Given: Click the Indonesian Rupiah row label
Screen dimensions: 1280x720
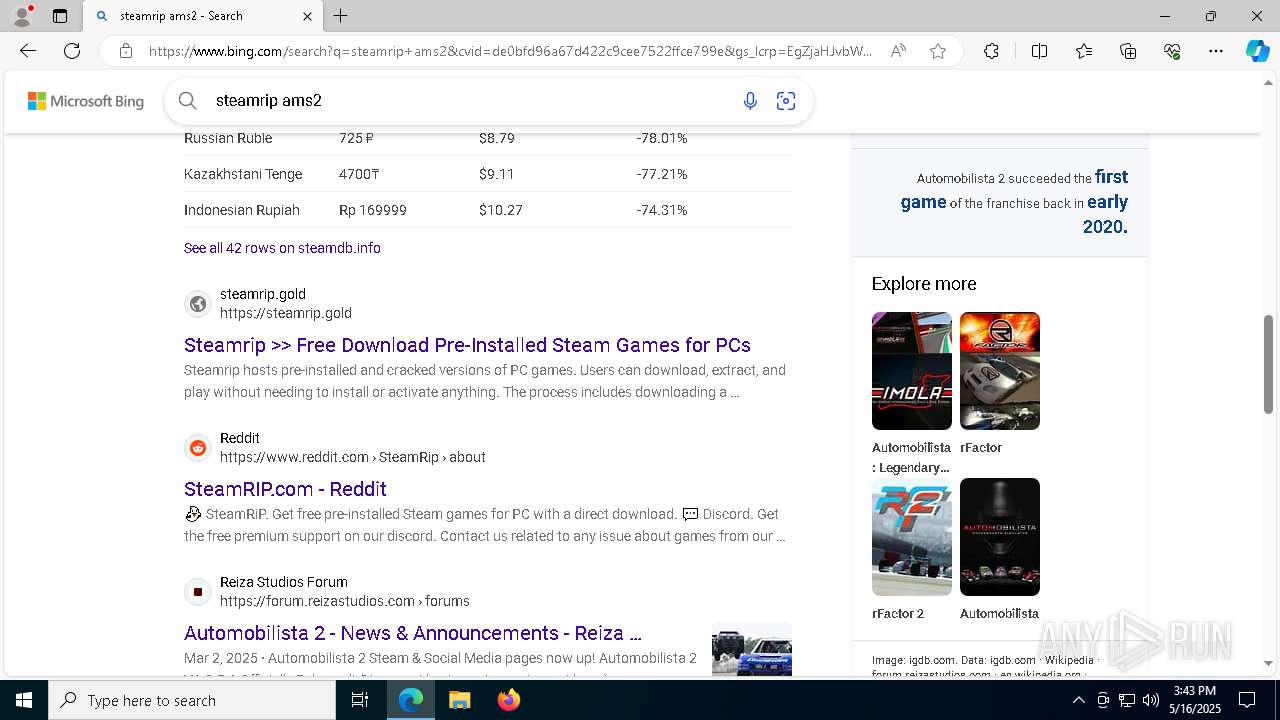Looking at the screenshot, I should [242, 210].
